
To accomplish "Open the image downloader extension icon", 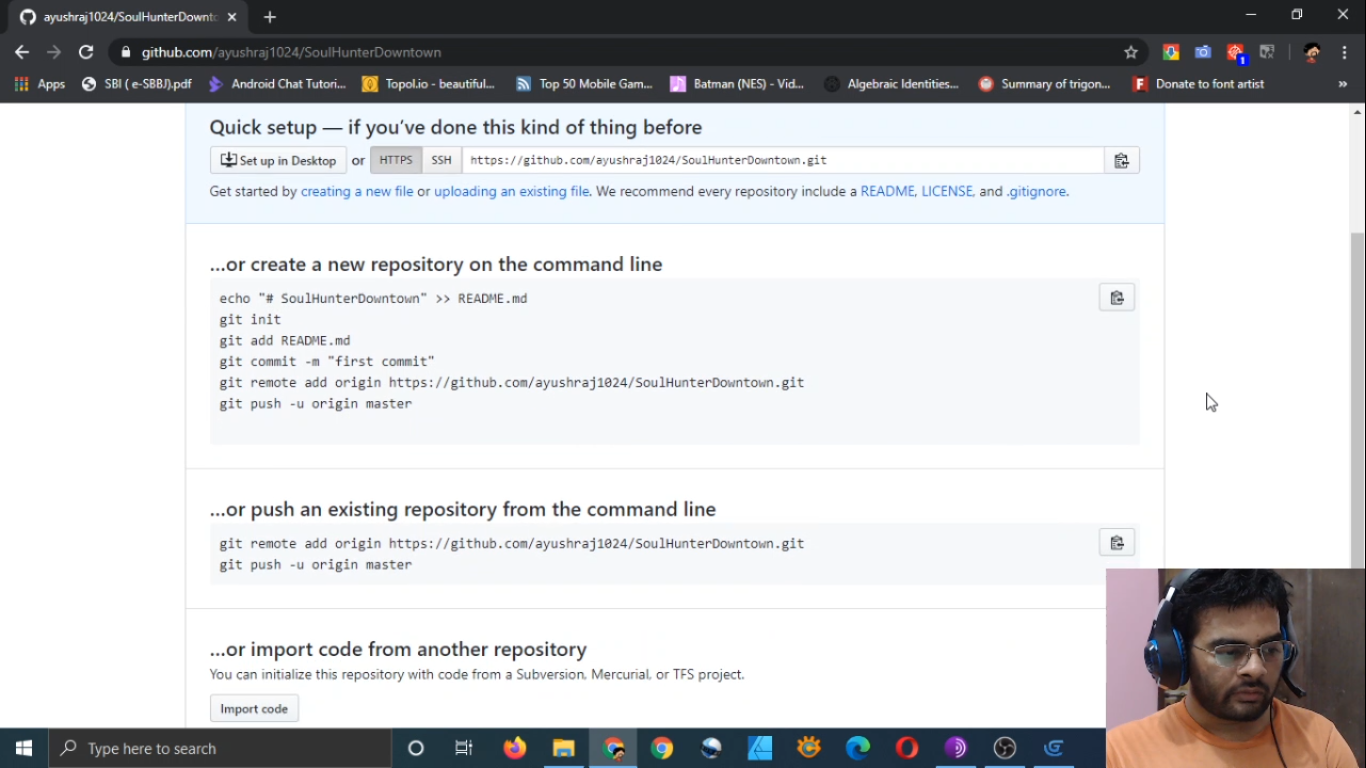I will [1170, 52].
